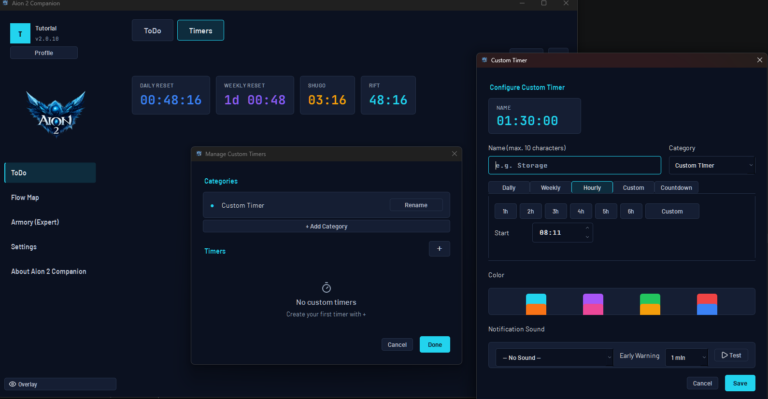768x399 pixels.
Task: Click Done in Manage Custom Timers
Action: (x=434, y=345)
